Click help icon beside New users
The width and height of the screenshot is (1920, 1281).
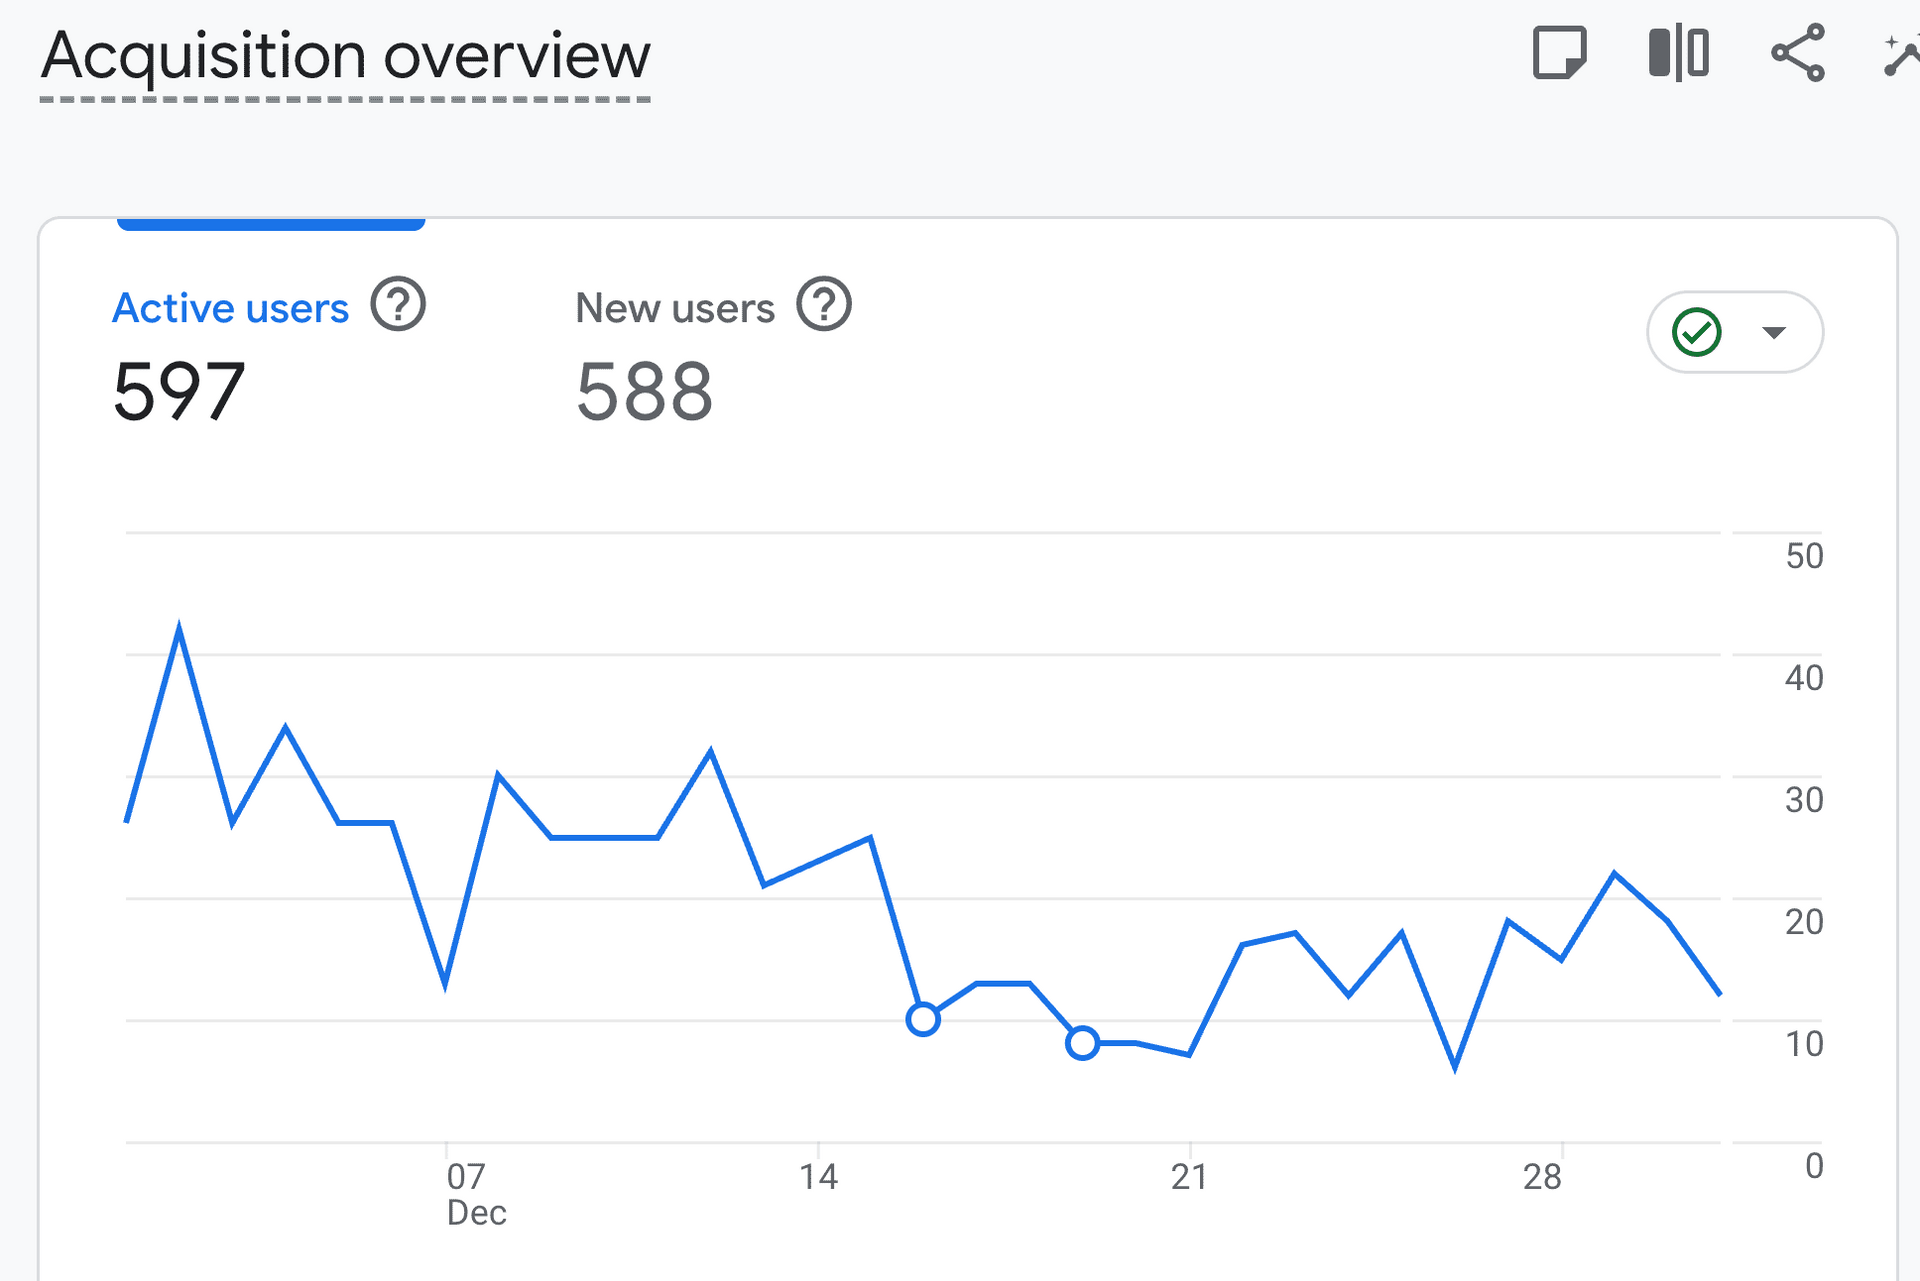point(823,305)
